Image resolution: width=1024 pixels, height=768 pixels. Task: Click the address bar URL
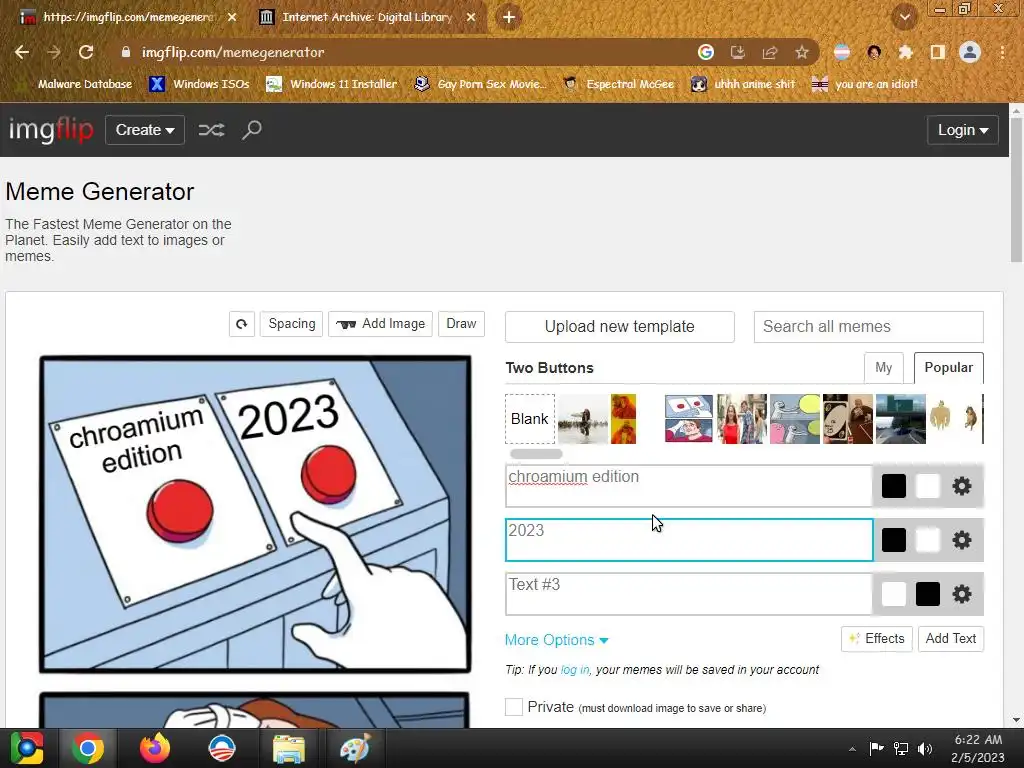click(x=233, y=52)
